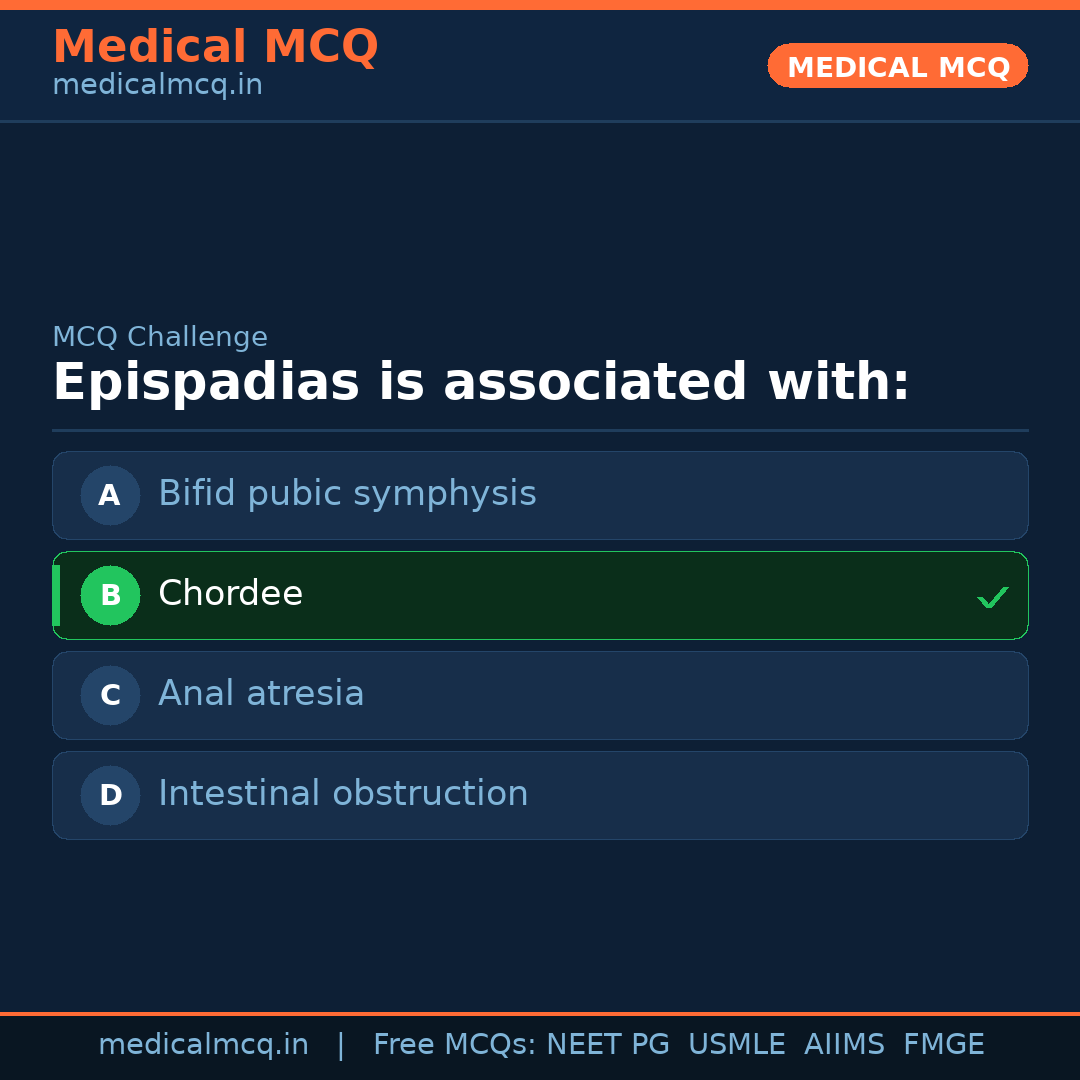This screenshot has width=1080, height=1080.
Task: Click the letter D circle icon
Action: (x=110, y=795)
